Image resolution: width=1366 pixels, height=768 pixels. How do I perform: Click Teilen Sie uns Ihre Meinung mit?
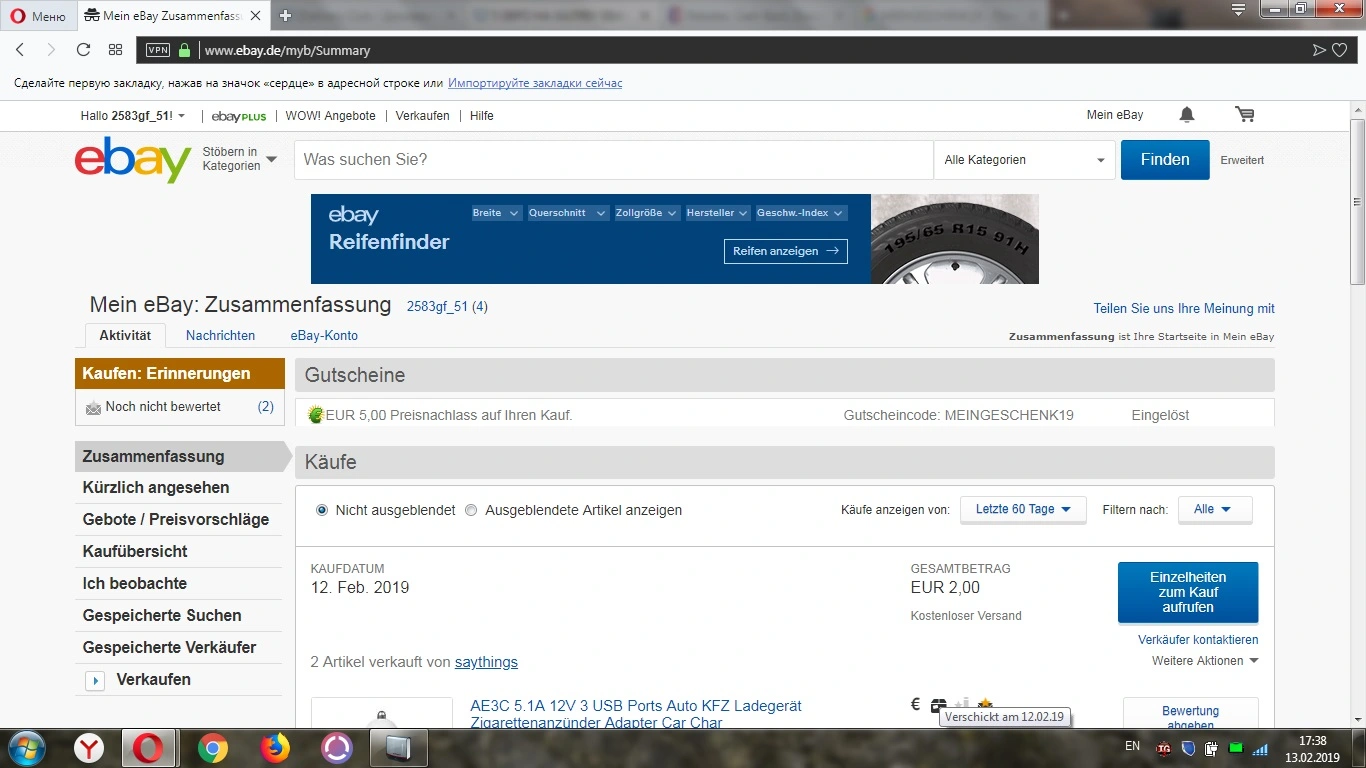pos(1184,309)
